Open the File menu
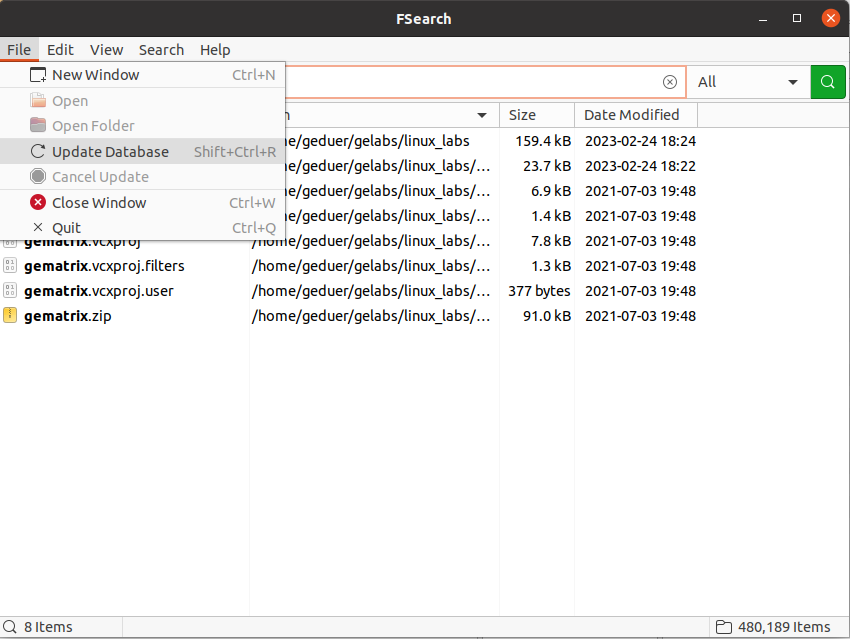This screenshot has height=639, width=850. (x=19, y=50)
